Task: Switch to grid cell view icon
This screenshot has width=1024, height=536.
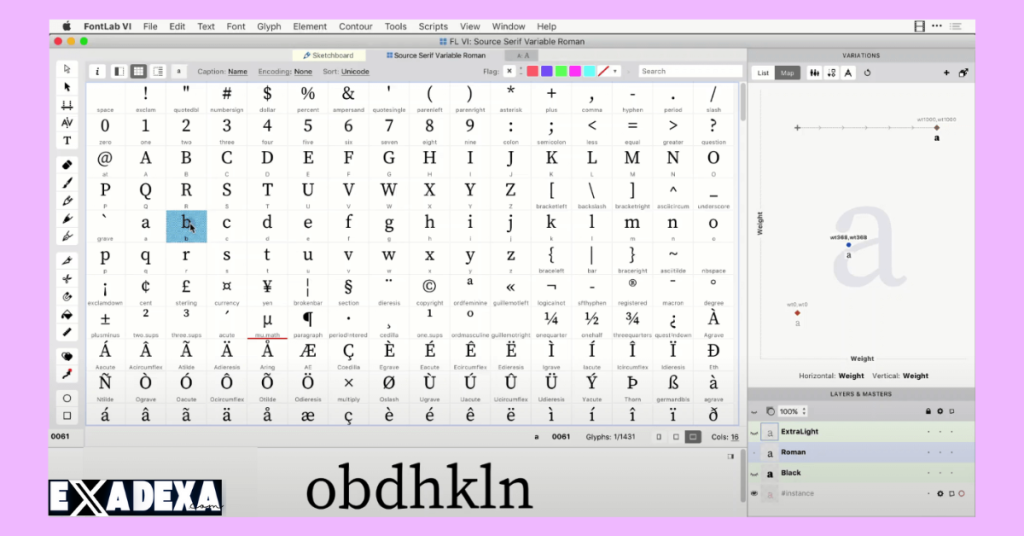Action: click(x=138, y=71)
